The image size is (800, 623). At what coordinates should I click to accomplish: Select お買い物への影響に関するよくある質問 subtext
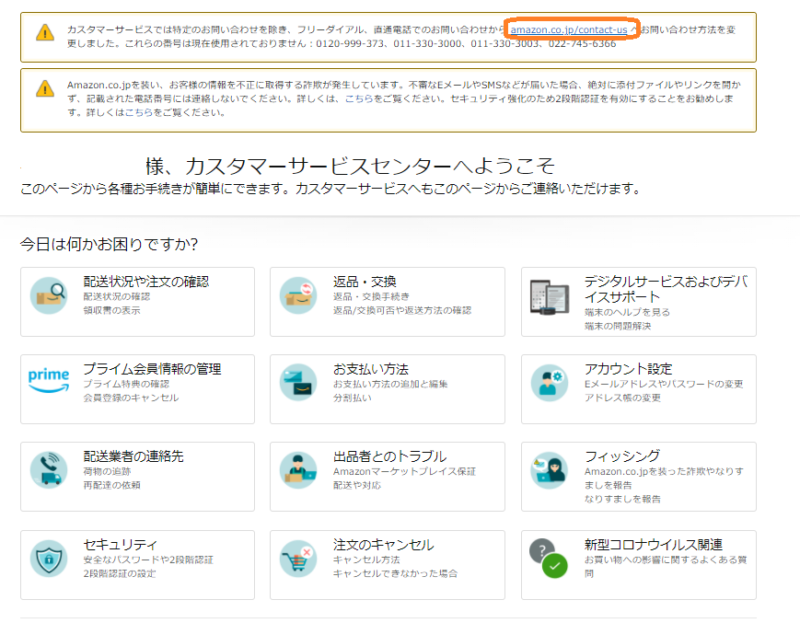665,566
